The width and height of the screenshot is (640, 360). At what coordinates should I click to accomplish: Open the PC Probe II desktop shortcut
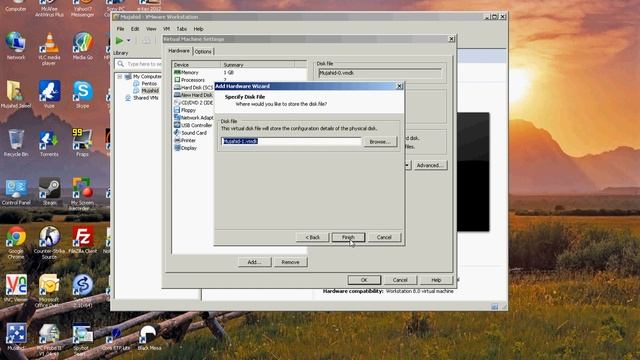(x=49, y=339)
